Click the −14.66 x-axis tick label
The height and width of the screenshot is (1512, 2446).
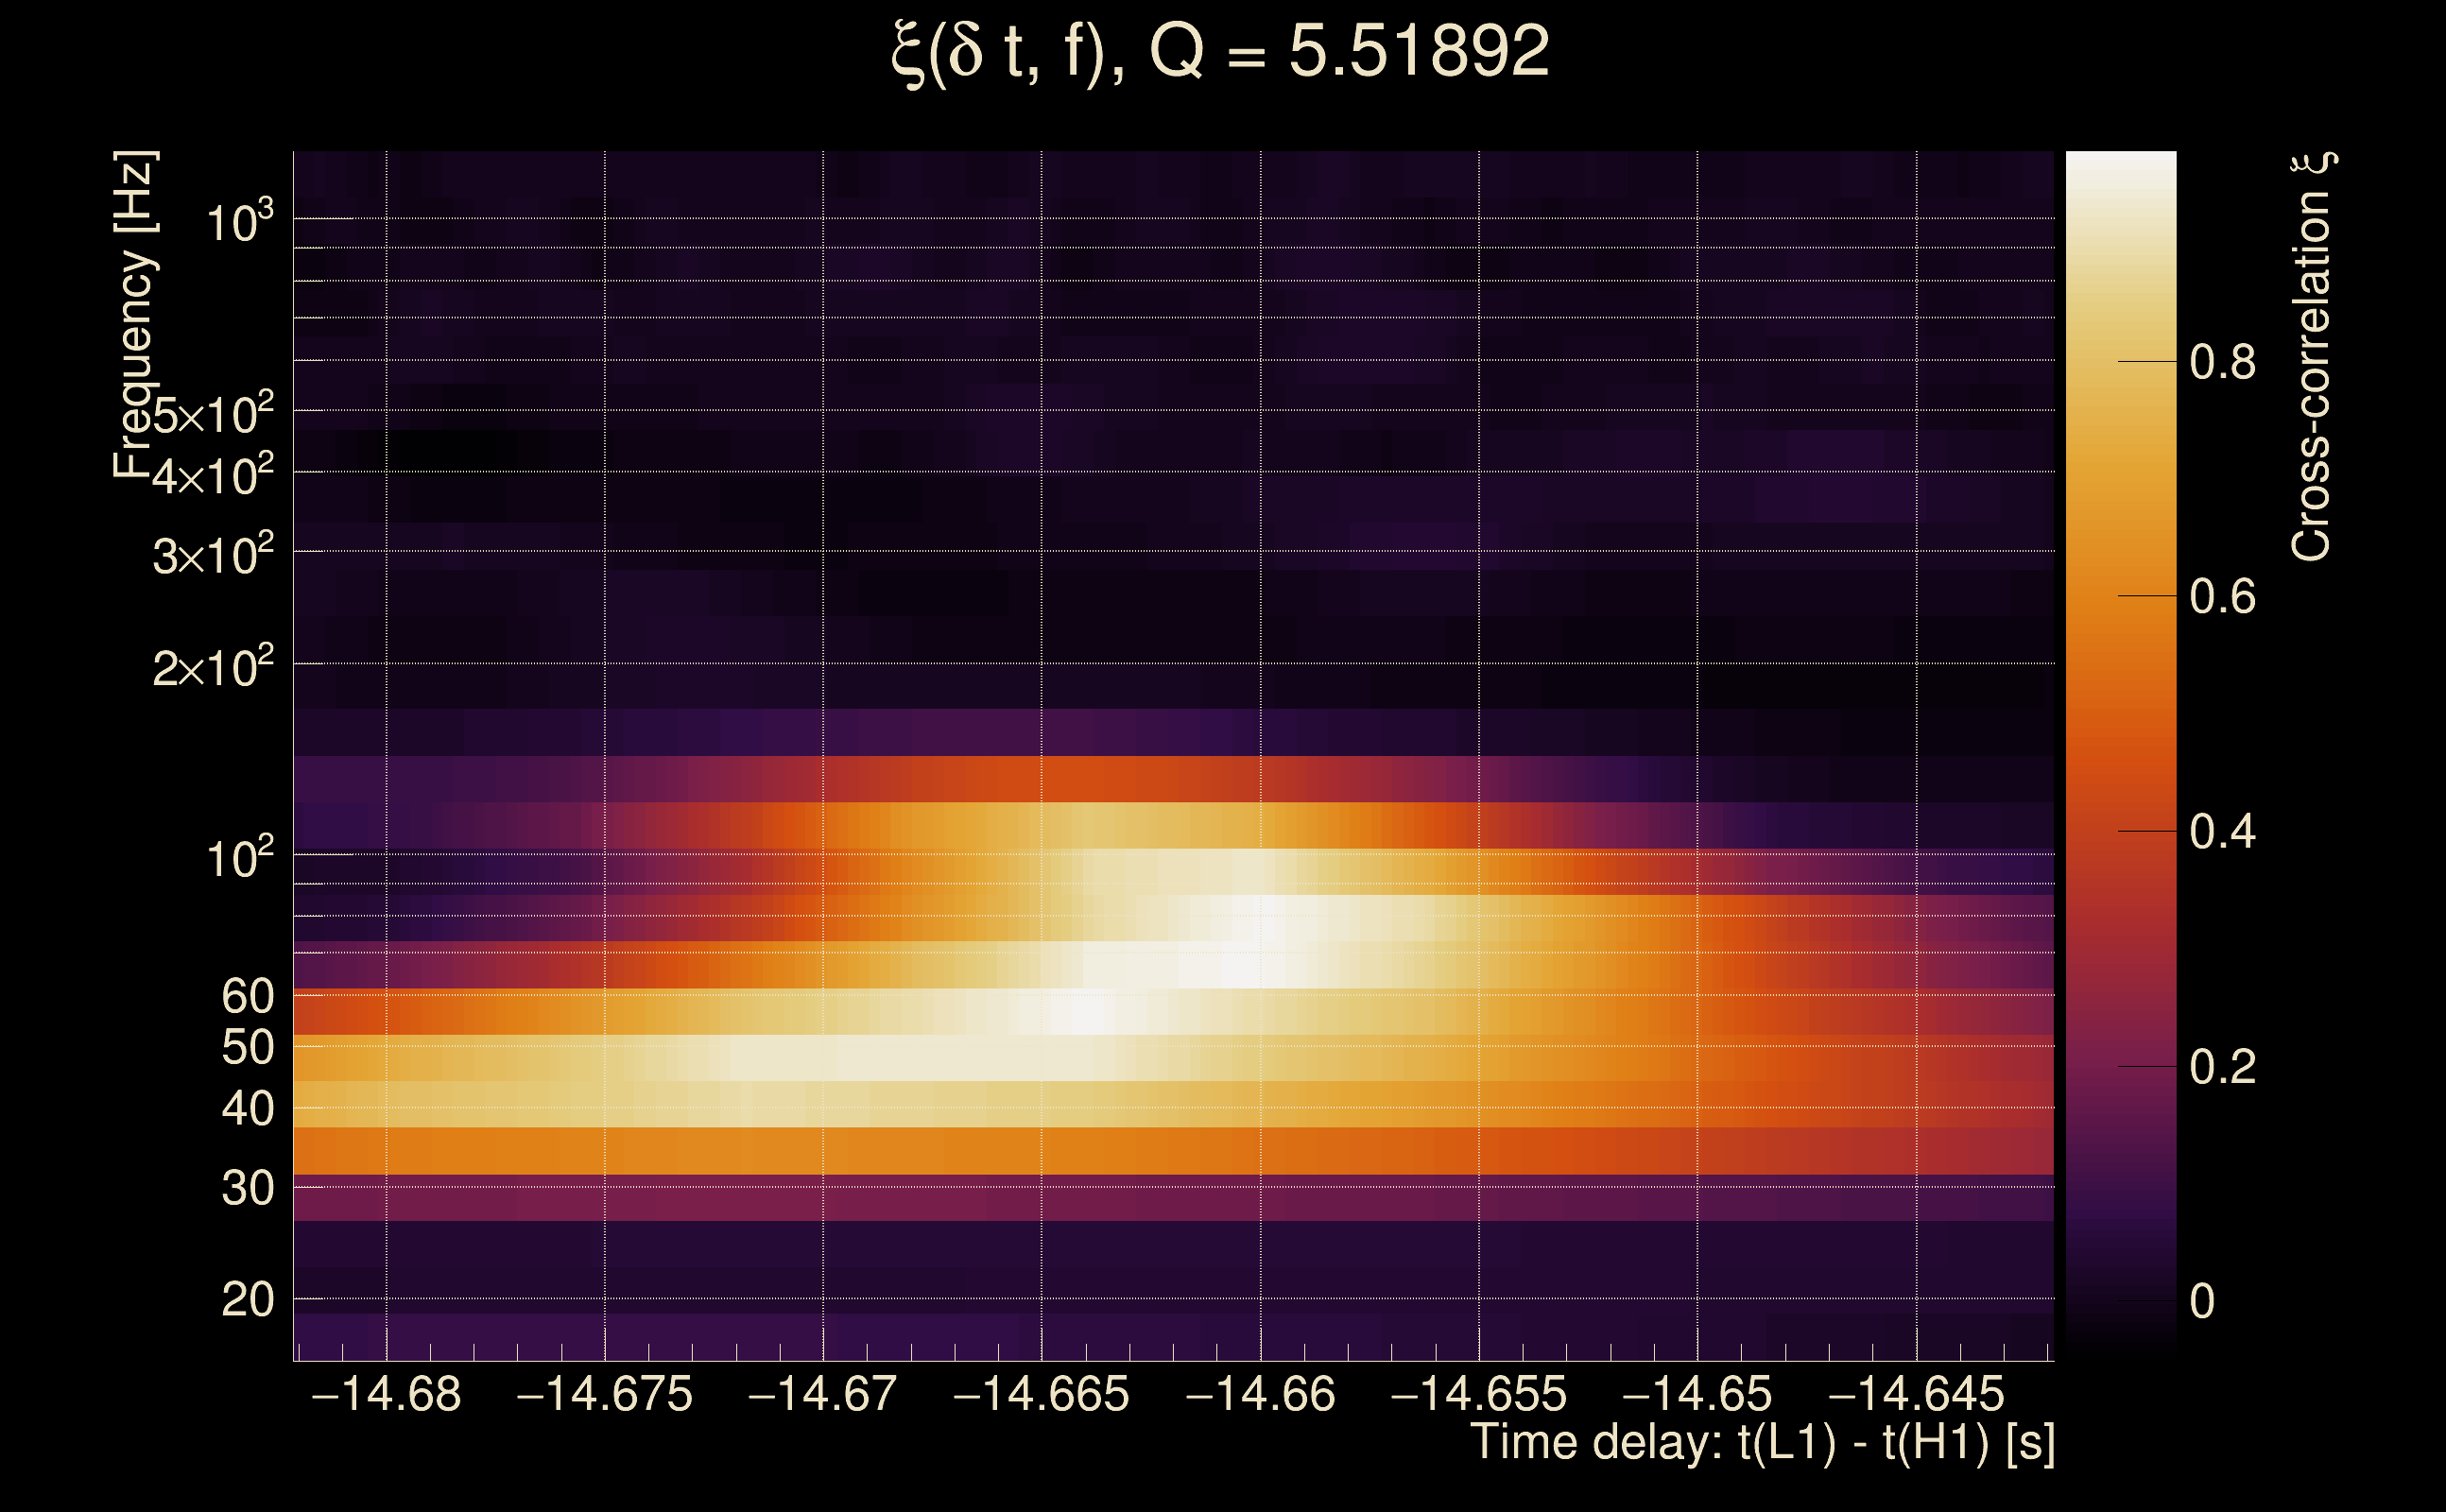click(1260, 1395)
